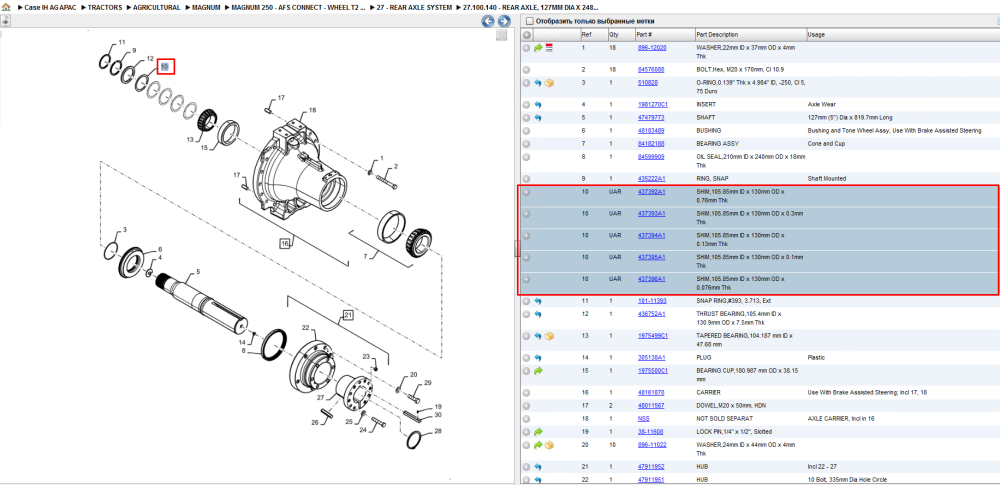Sort by the 'Part #' column header
Screen dimensions: 1000x485
coord(644,34)
